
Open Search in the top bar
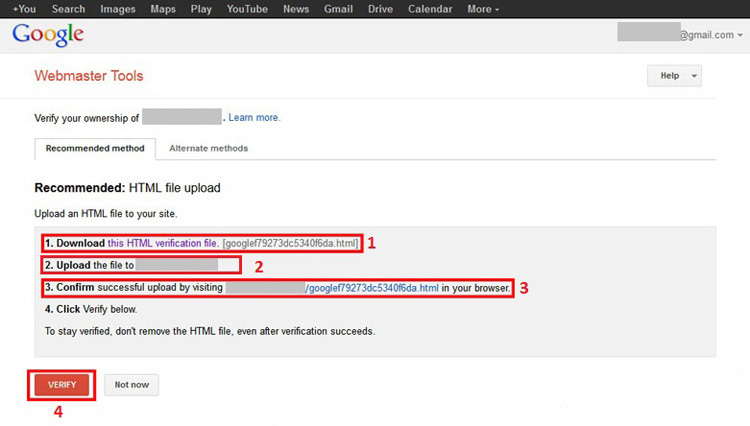[68, 9]
